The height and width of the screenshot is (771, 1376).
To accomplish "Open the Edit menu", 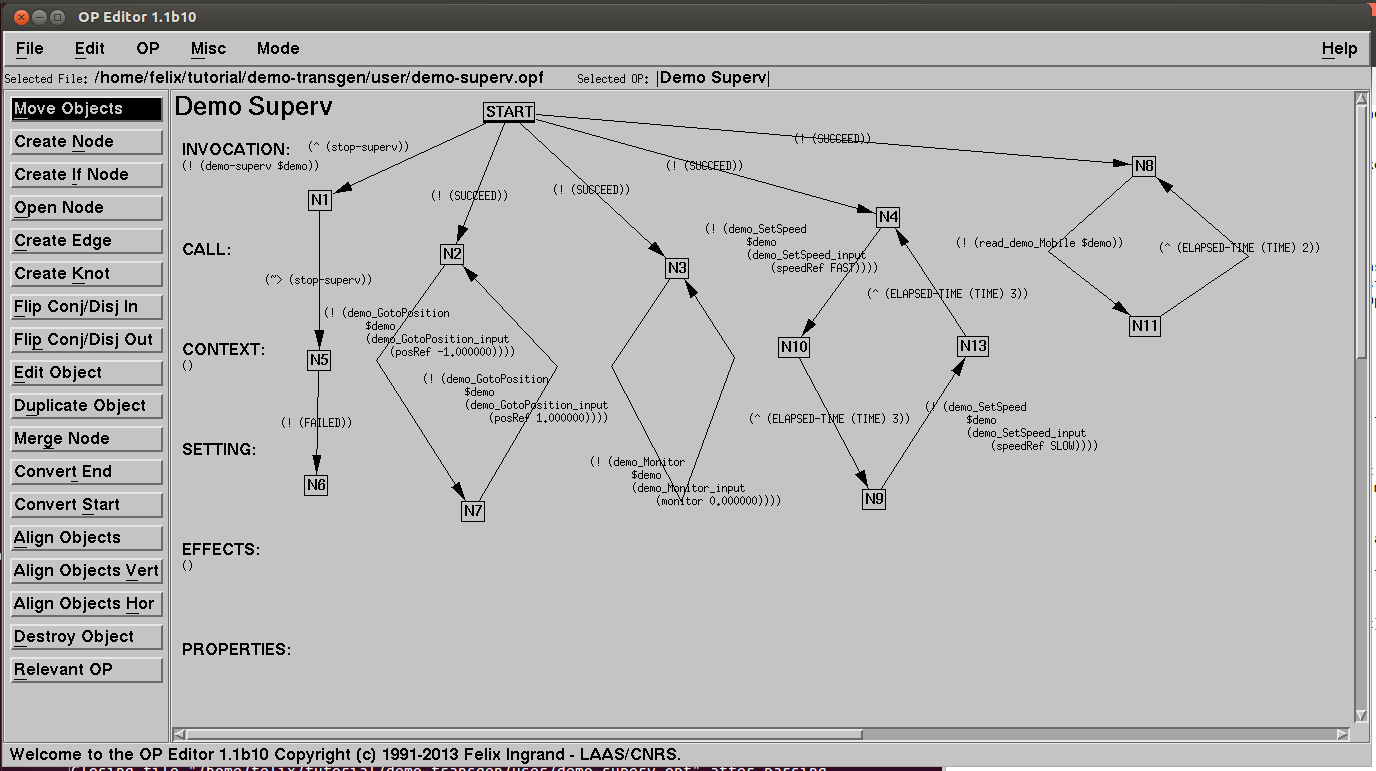I will [x=90, y=48].
